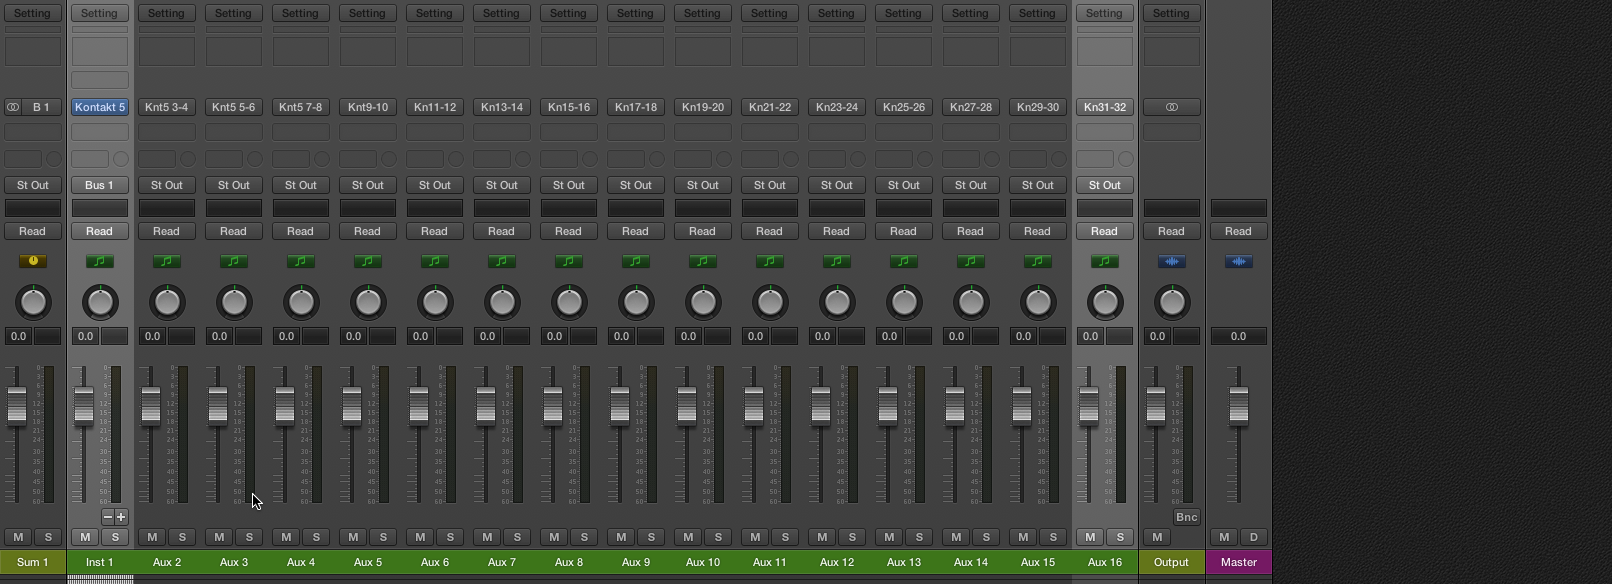Viewport: 1612px width, 584px height.
Task: Click the green note icon on Aux 8
Action: click(569, 262)
